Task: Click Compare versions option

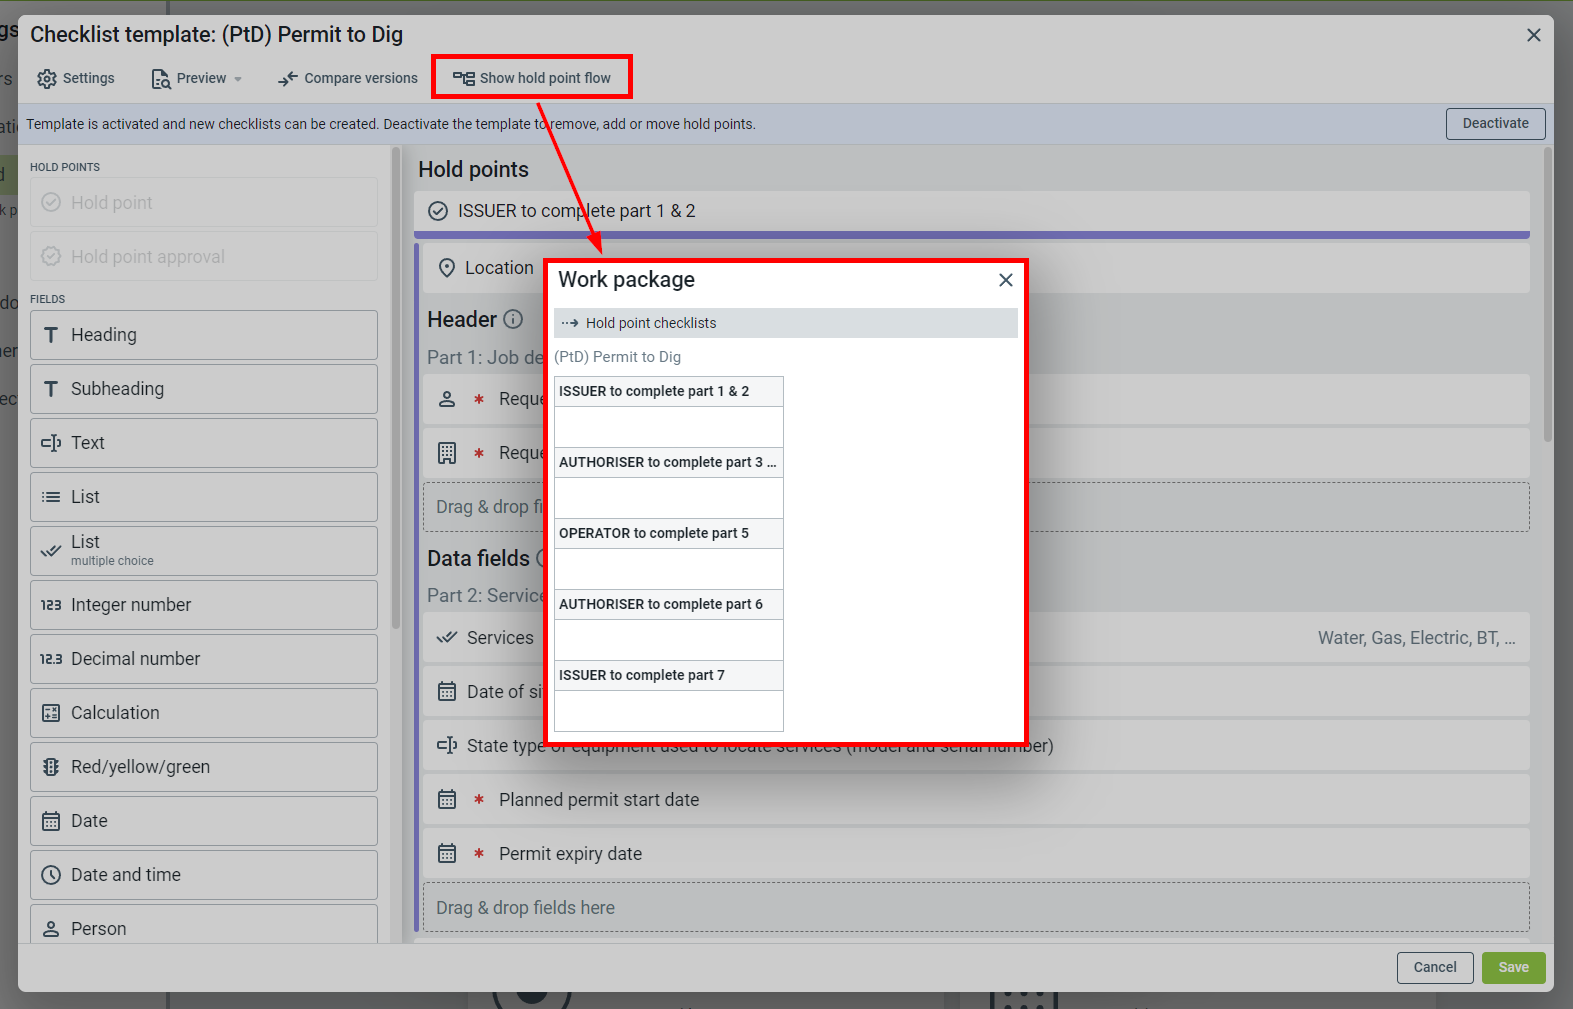Action: [348, 79]
